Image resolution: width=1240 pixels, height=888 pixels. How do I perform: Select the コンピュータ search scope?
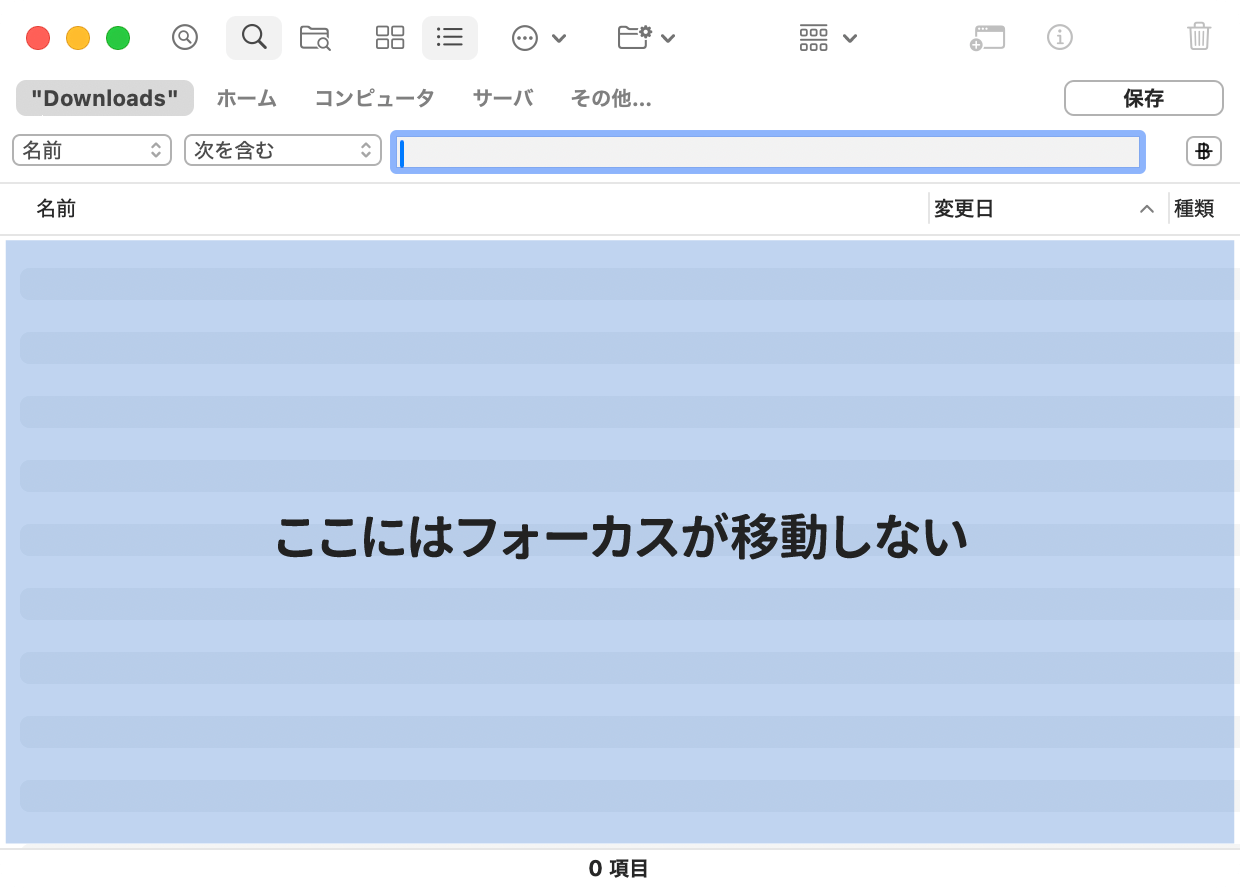coord(374,98)
